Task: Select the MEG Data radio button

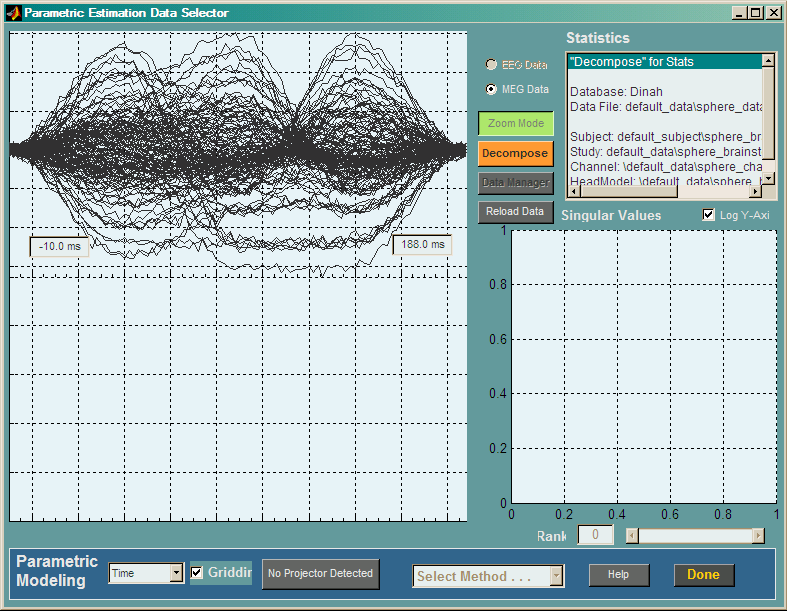Action: pos(491,89)
